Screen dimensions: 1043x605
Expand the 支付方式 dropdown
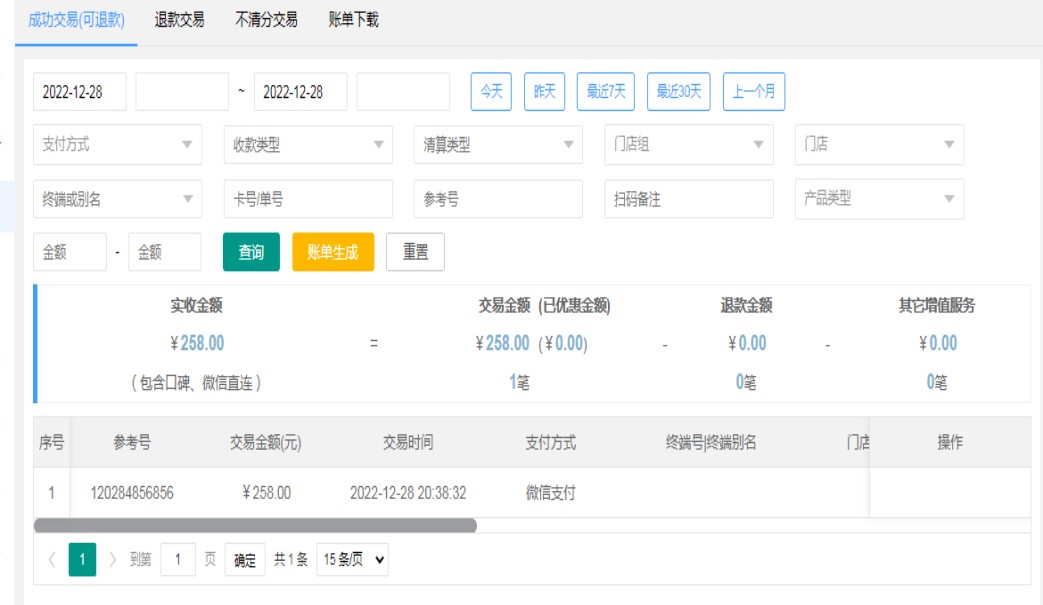tap(117, 145)
